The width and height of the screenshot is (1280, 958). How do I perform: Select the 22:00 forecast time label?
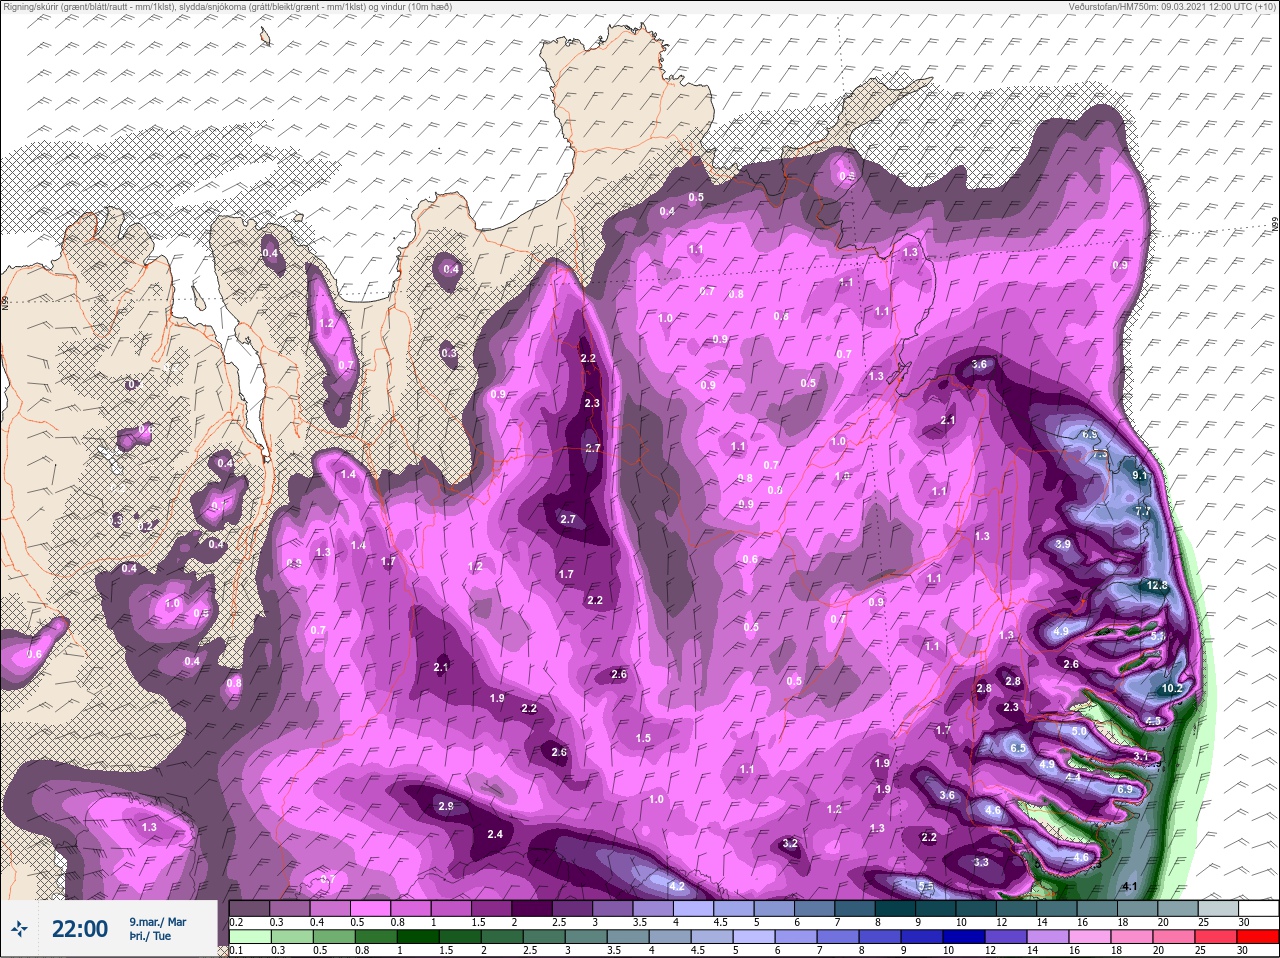click(80, 929)
